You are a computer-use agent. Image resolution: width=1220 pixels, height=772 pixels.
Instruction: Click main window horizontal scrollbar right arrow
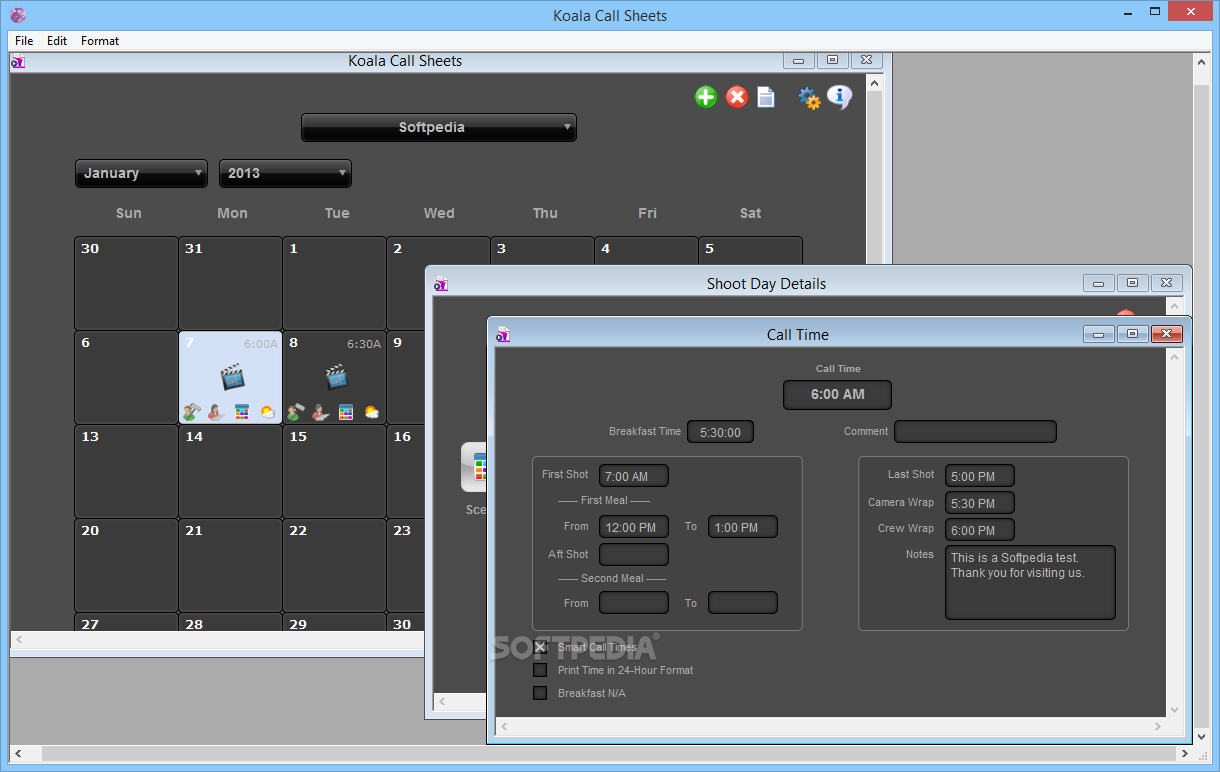pyautogui.click(x=1187, y=754)
